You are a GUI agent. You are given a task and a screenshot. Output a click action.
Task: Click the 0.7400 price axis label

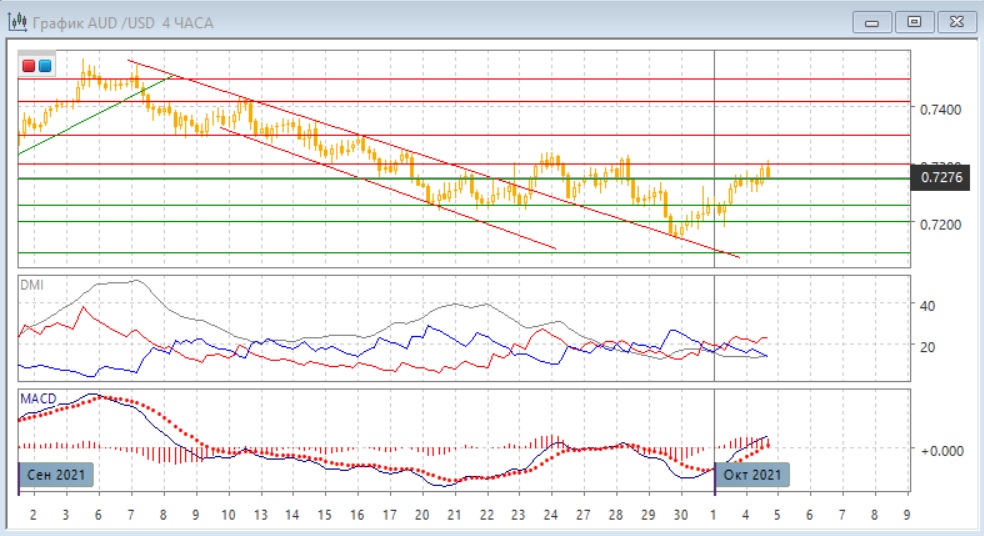click(940, 108)
